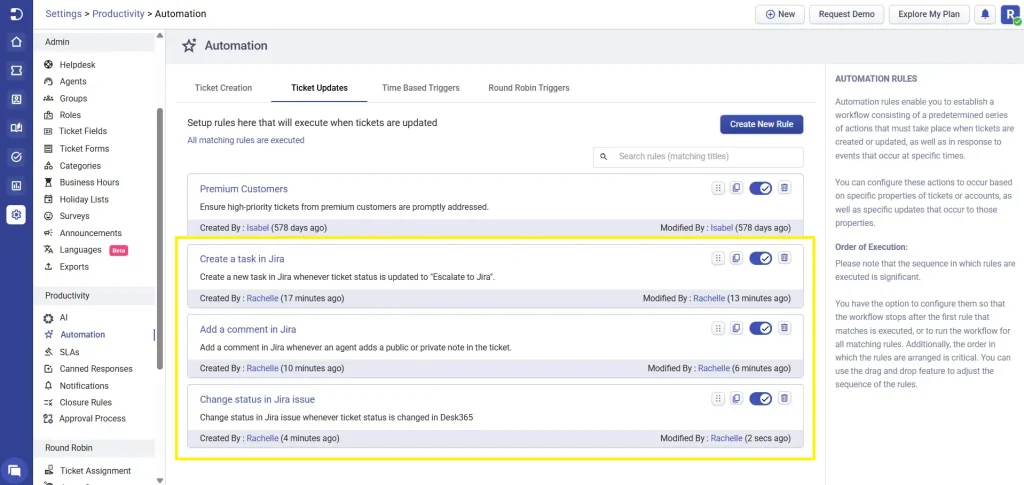The height and width of the screenshot is (485, 1024).
Task: Clone the Add a comment in Jira rule
Action: (x=736, y=328)
